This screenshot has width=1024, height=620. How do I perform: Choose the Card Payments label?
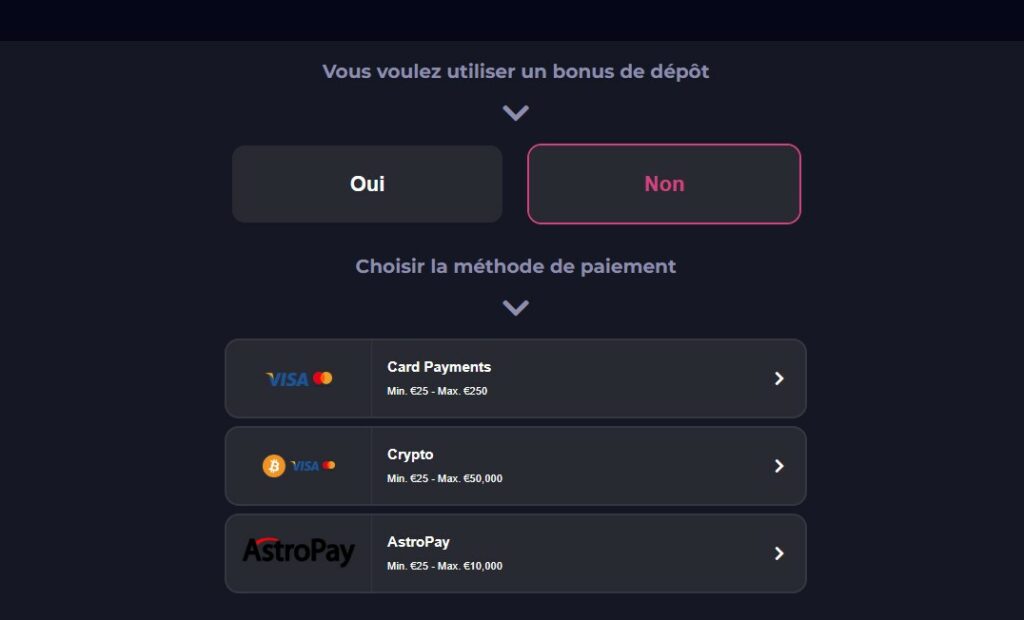tap(439, 367)
